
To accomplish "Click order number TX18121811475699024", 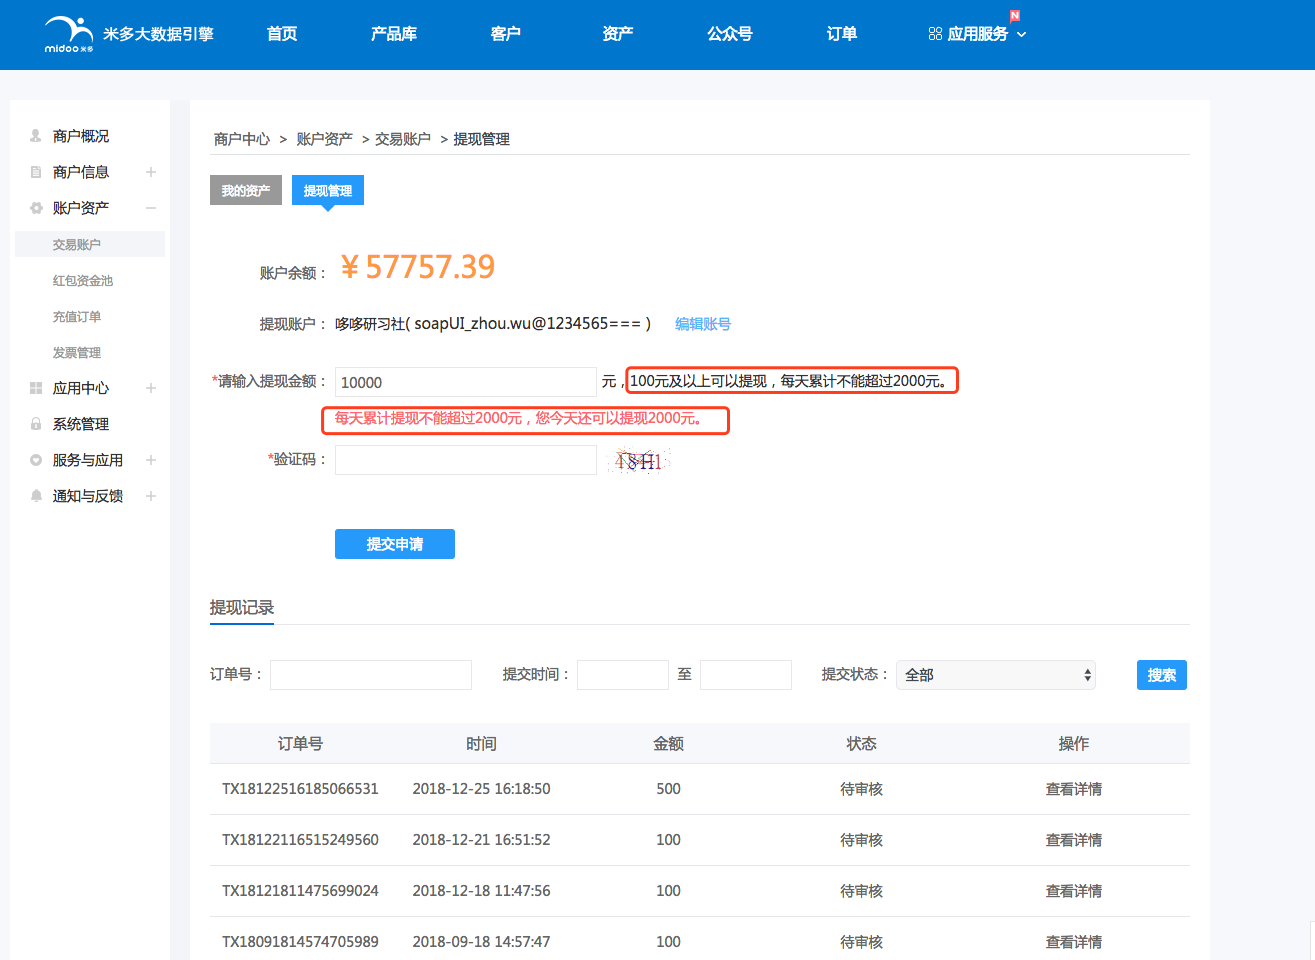I will [x=300, y=891].
